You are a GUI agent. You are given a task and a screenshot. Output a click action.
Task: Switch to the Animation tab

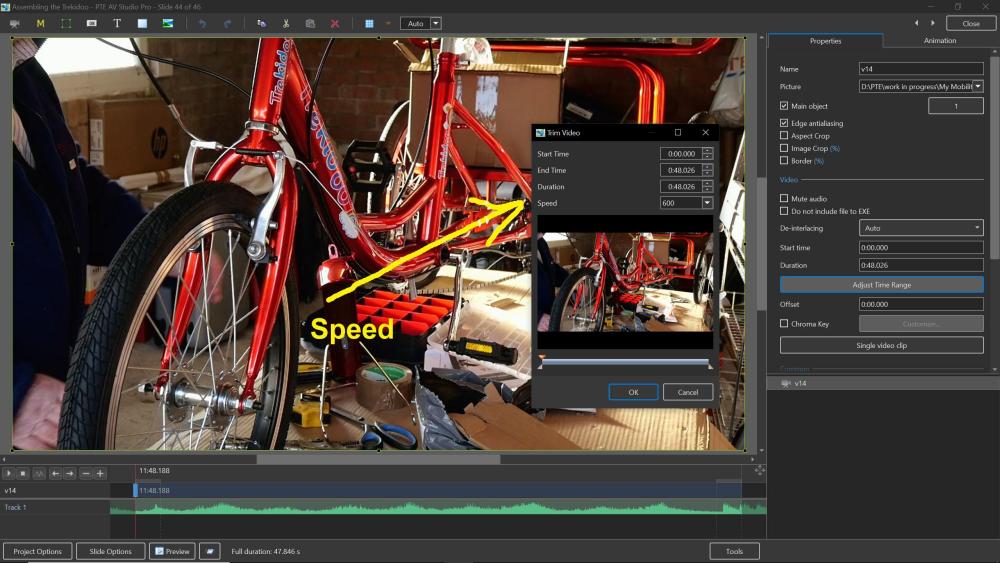[940, 41]
